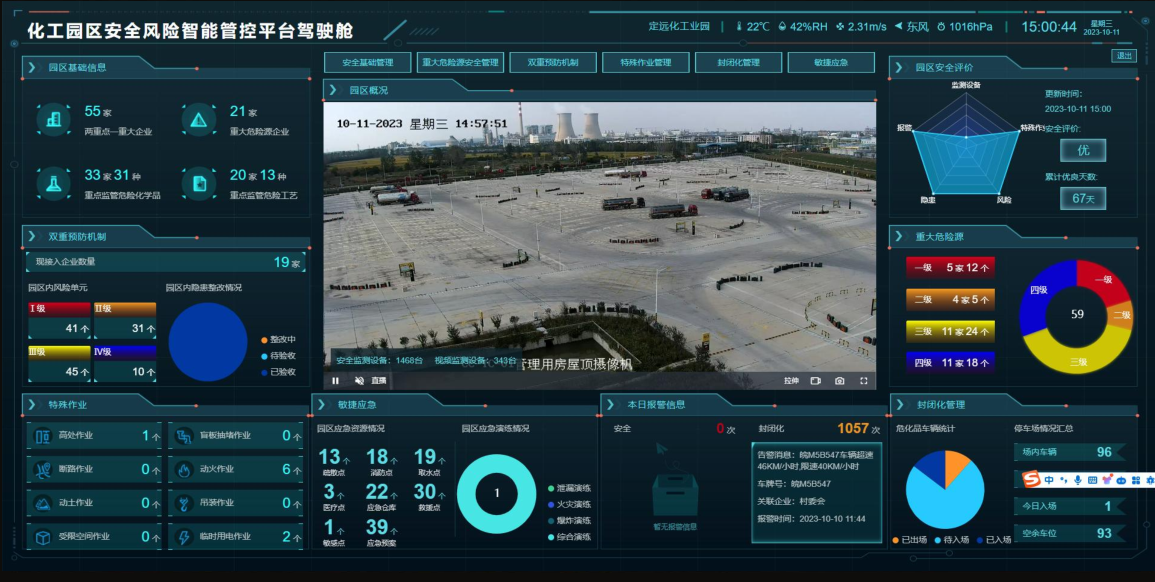Click the red 一级 hazard level swatch

(x=950, y=267)
